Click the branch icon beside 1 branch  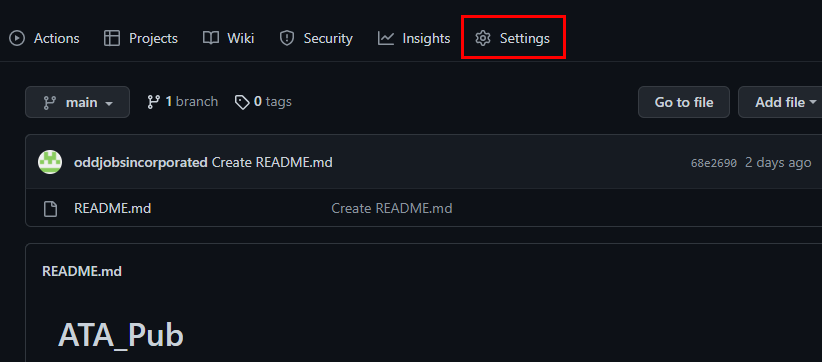click(154, 102)
